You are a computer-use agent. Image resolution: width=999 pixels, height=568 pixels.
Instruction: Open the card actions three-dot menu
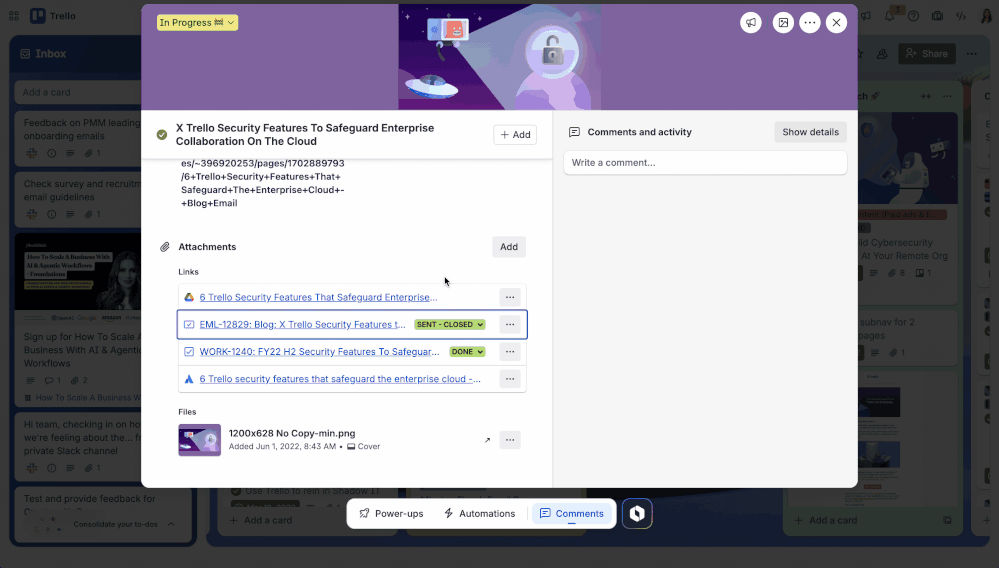click(810, 22)
